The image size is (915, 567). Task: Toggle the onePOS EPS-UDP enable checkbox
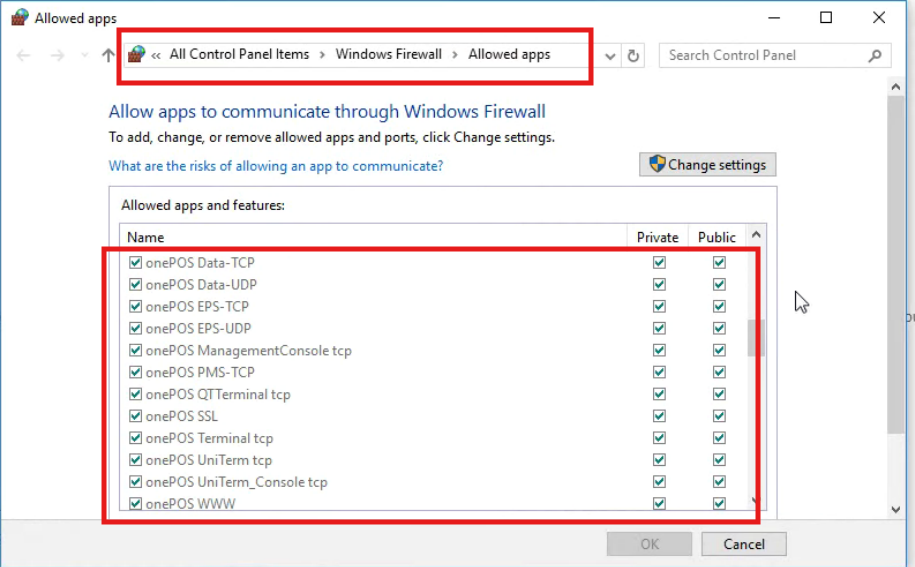coord(135,328)
